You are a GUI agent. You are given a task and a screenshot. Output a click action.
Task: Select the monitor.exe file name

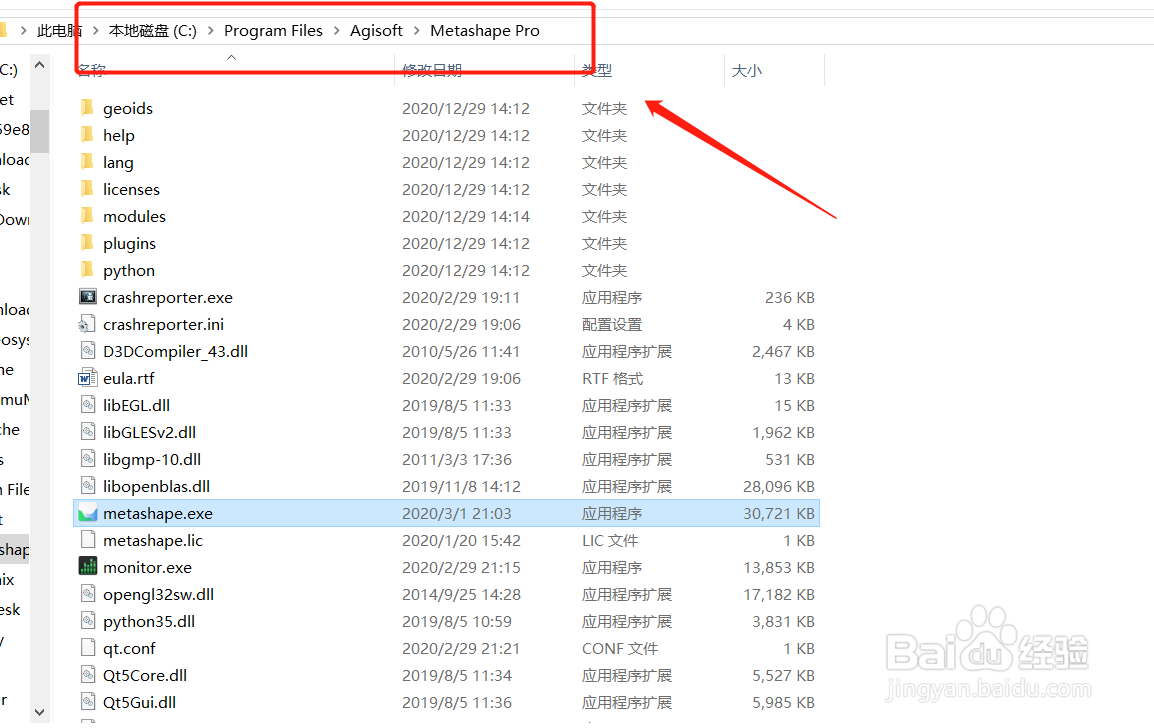pyautogui.click(x=147, y=568)
